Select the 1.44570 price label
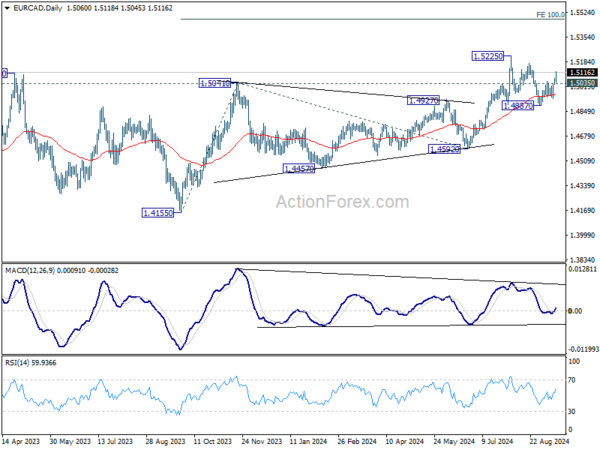Screen dimensions: 600x450 pos(299,168)
